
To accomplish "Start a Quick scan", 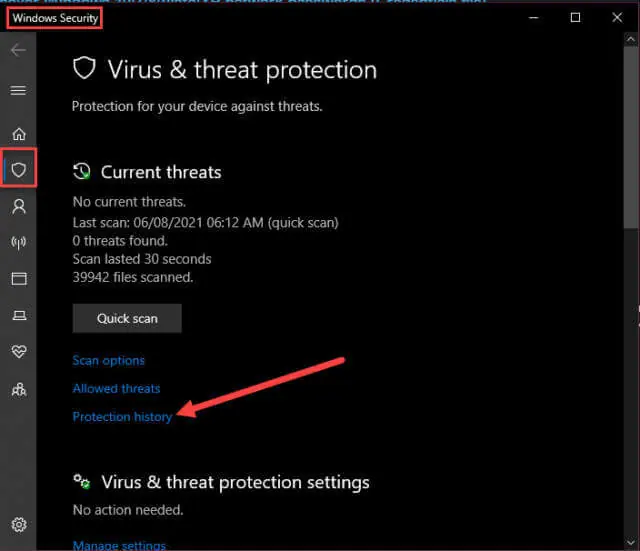I will pos(127,318).
